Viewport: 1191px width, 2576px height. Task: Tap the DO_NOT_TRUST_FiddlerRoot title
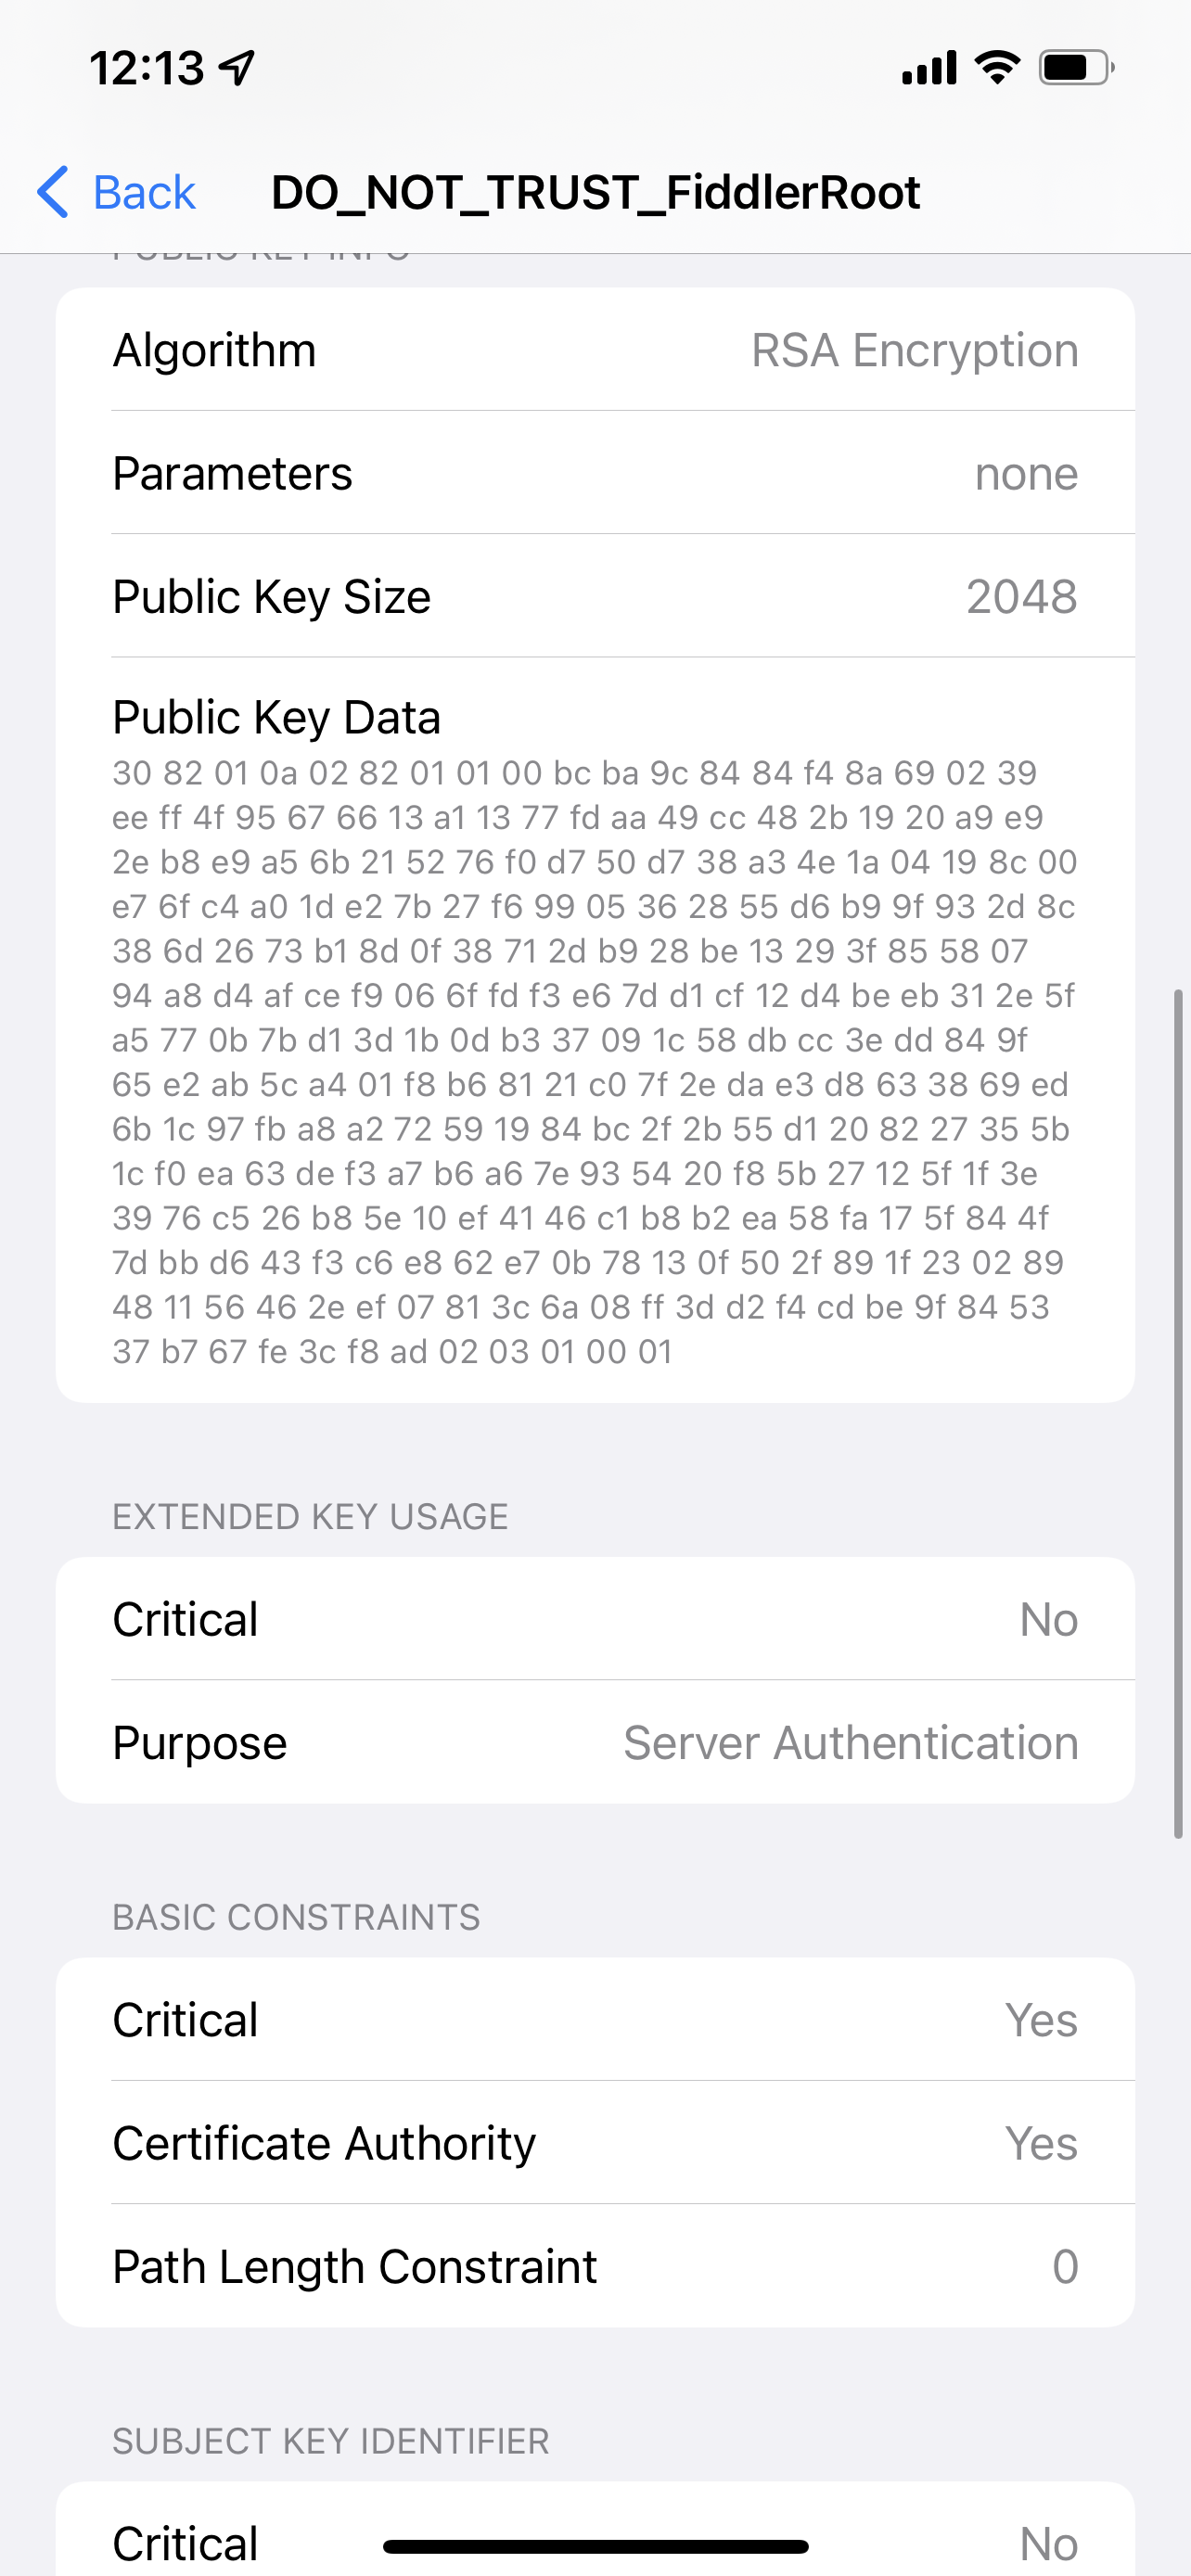coord(595,192)
